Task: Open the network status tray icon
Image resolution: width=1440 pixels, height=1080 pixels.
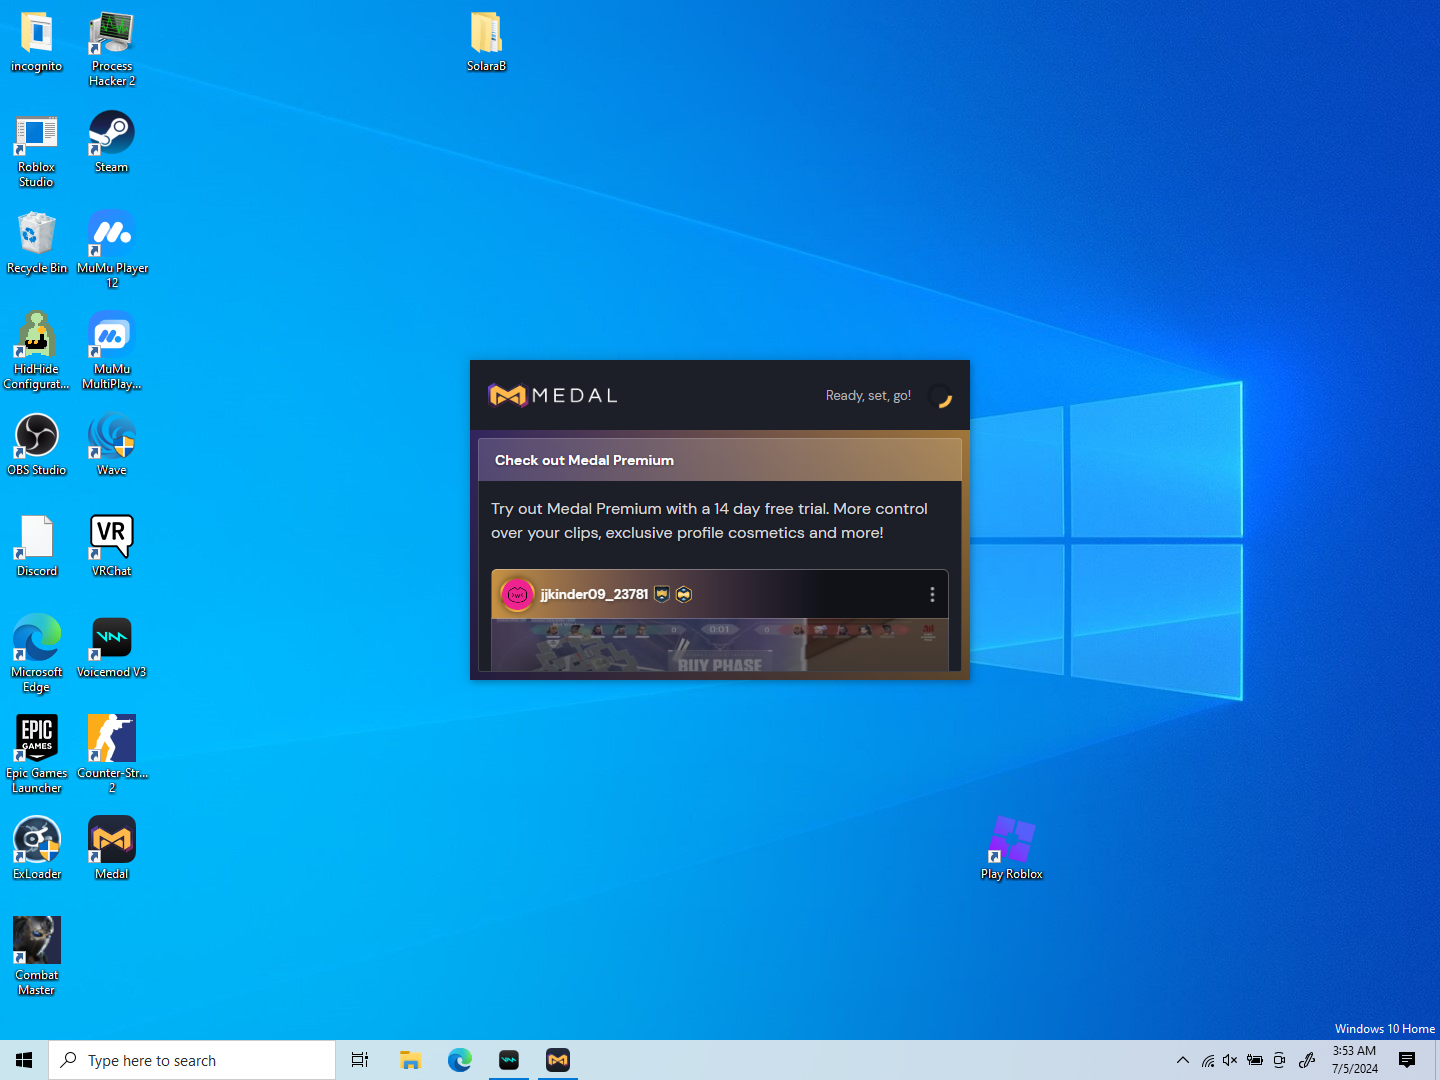Action: pos(1208,1060)
